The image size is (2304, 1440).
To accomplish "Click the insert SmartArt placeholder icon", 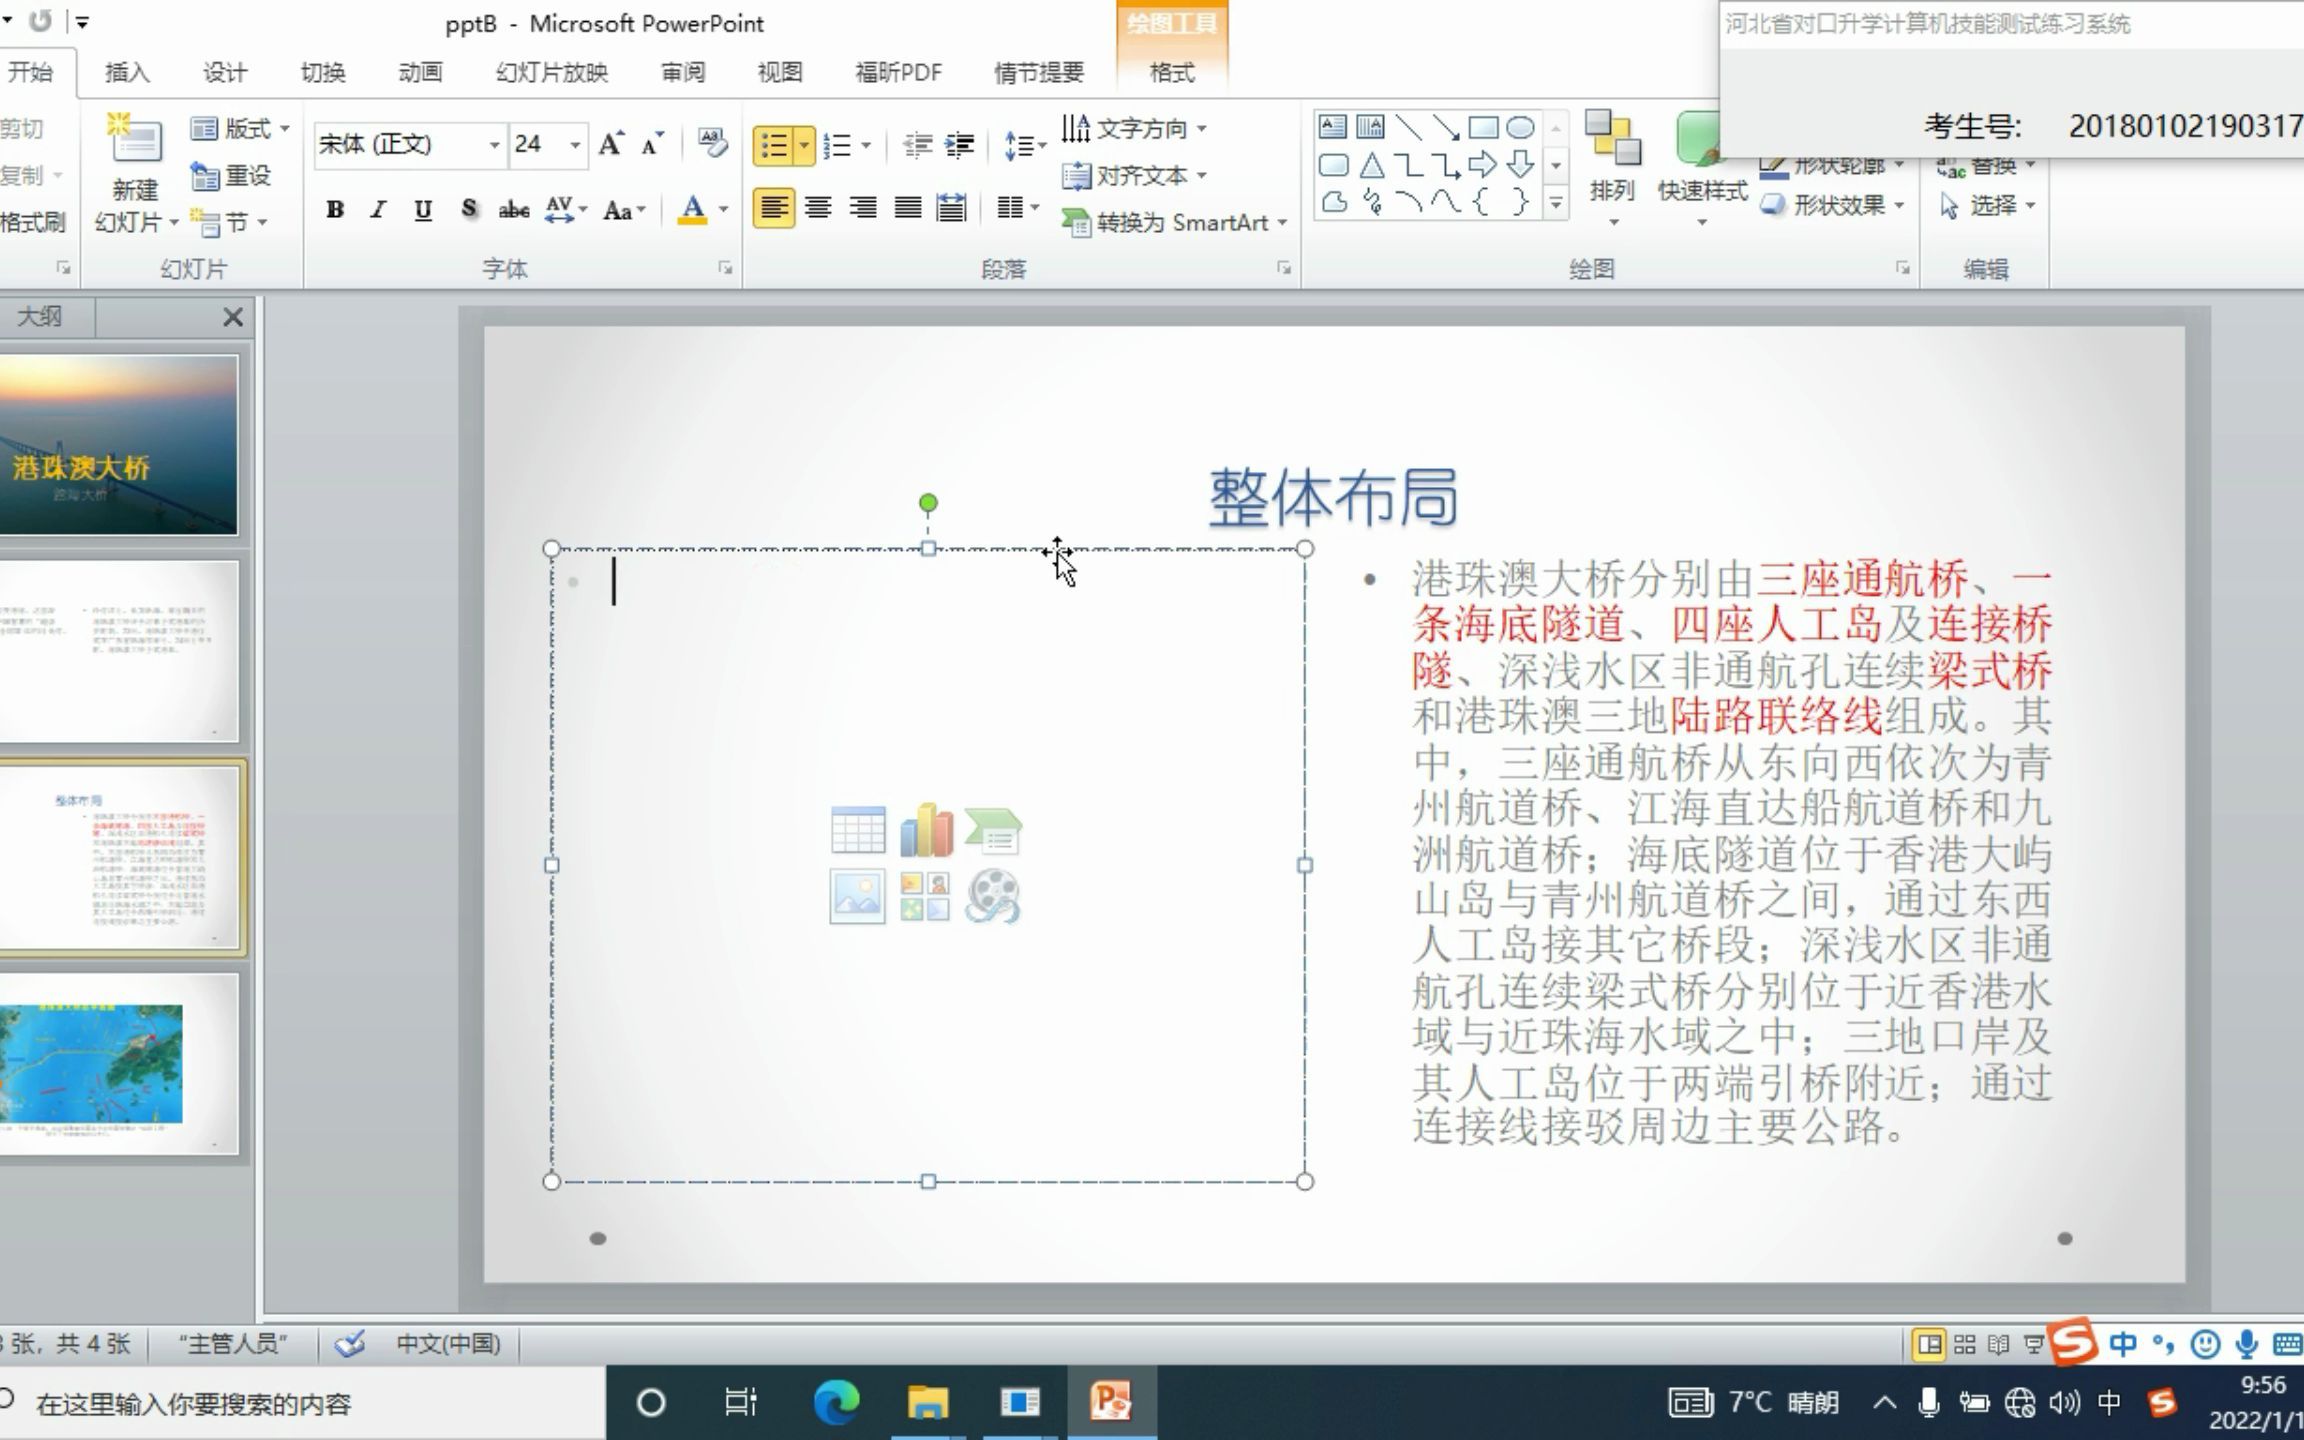I will click(992, 830).
